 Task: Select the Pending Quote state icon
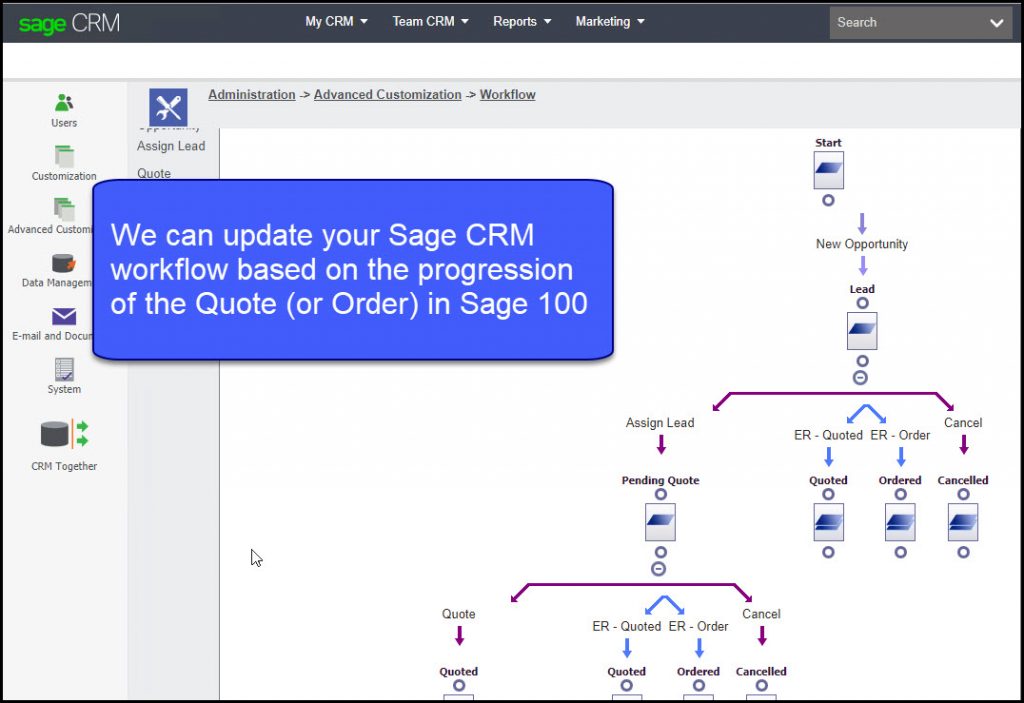(x=660, y=522)
